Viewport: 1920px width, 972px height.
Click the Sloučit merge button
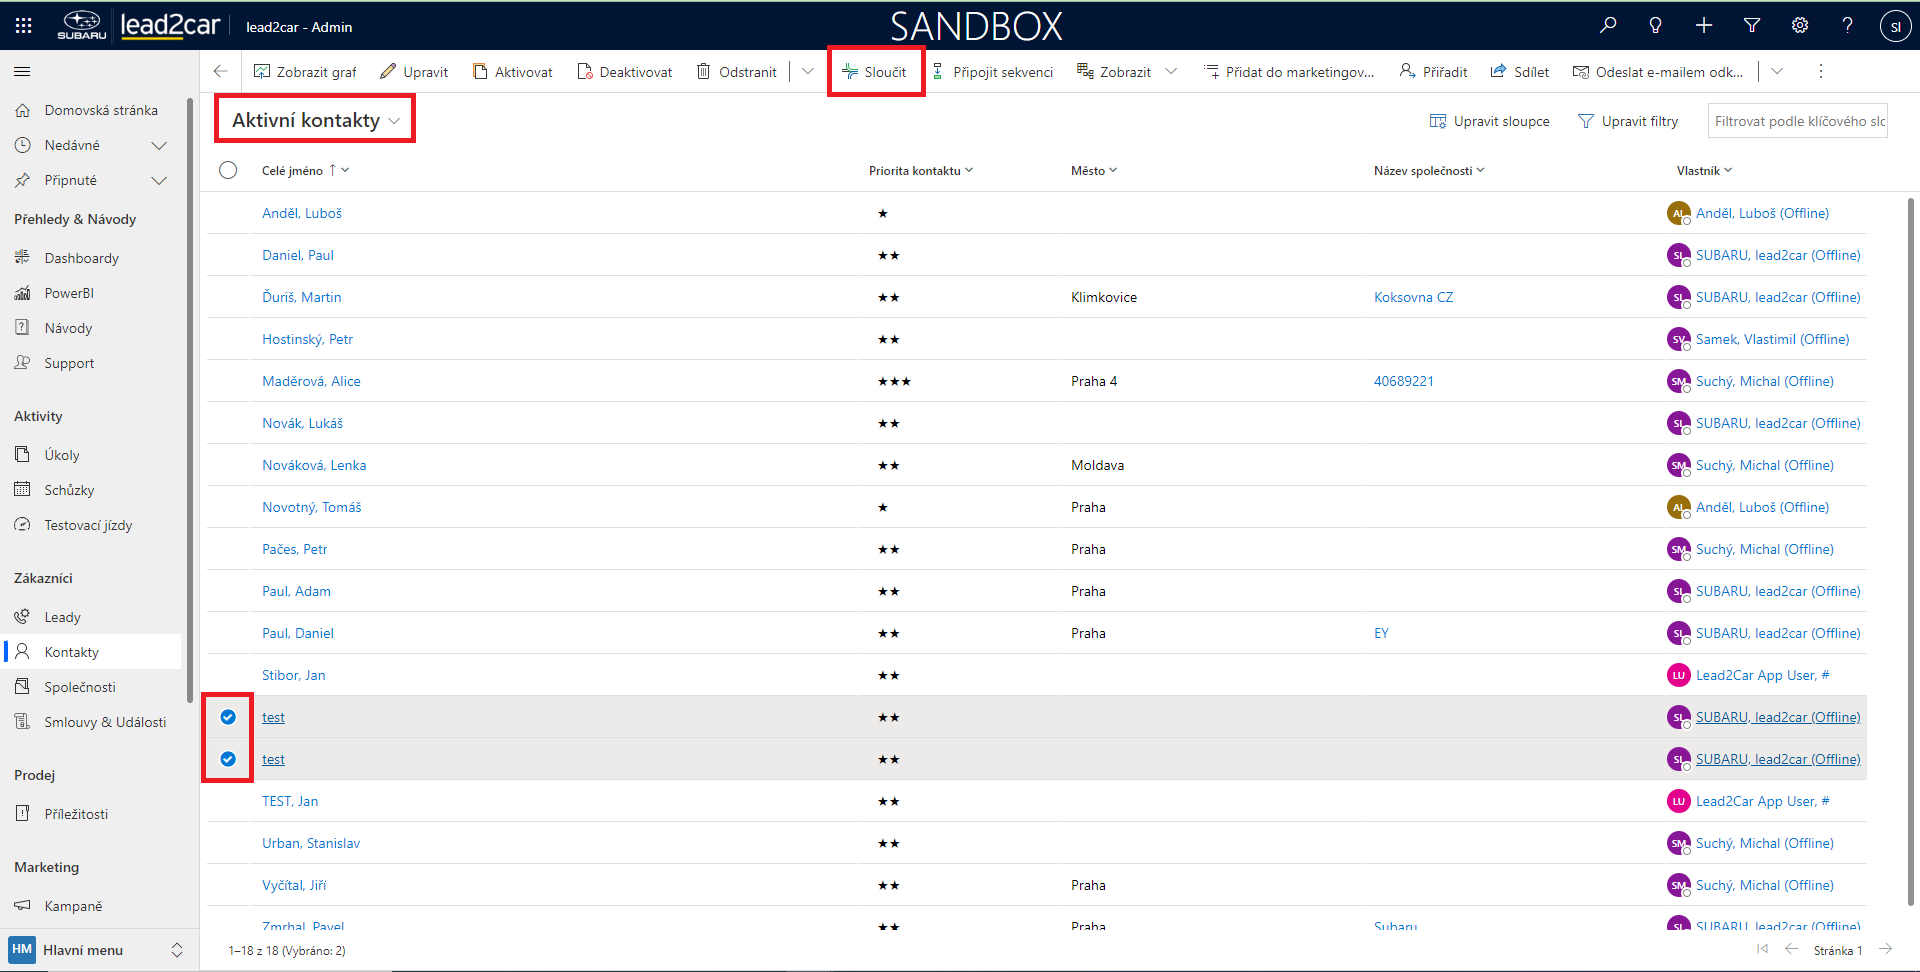[875, 72]
